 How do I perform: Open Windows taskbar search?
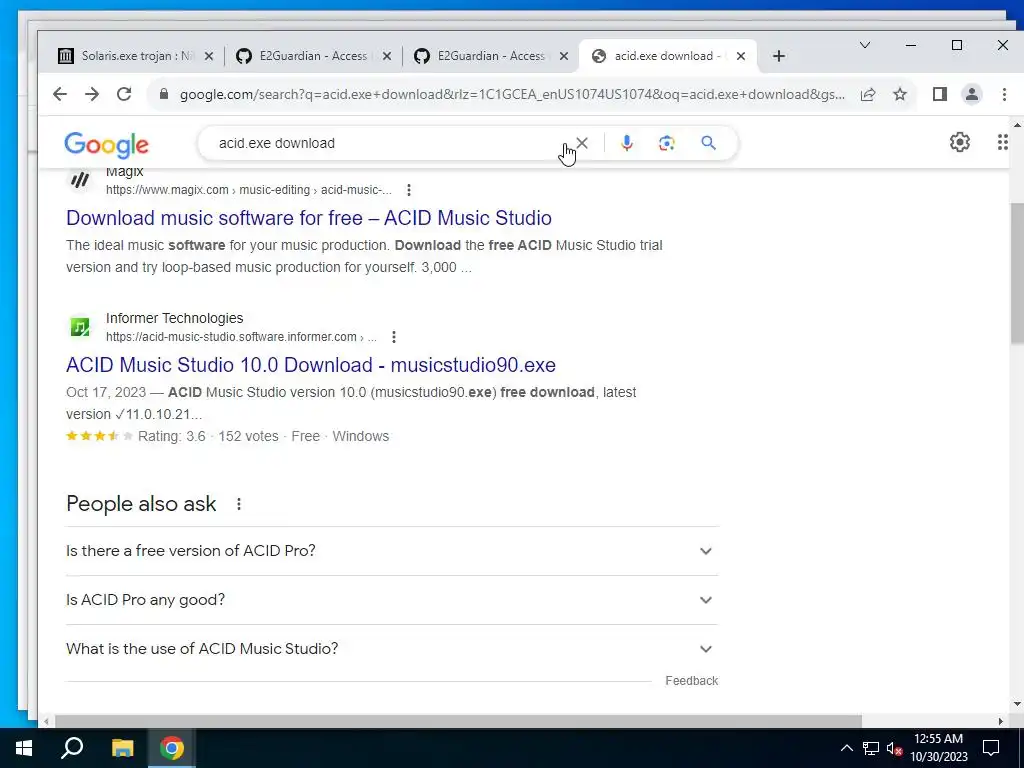pos(72,748)
